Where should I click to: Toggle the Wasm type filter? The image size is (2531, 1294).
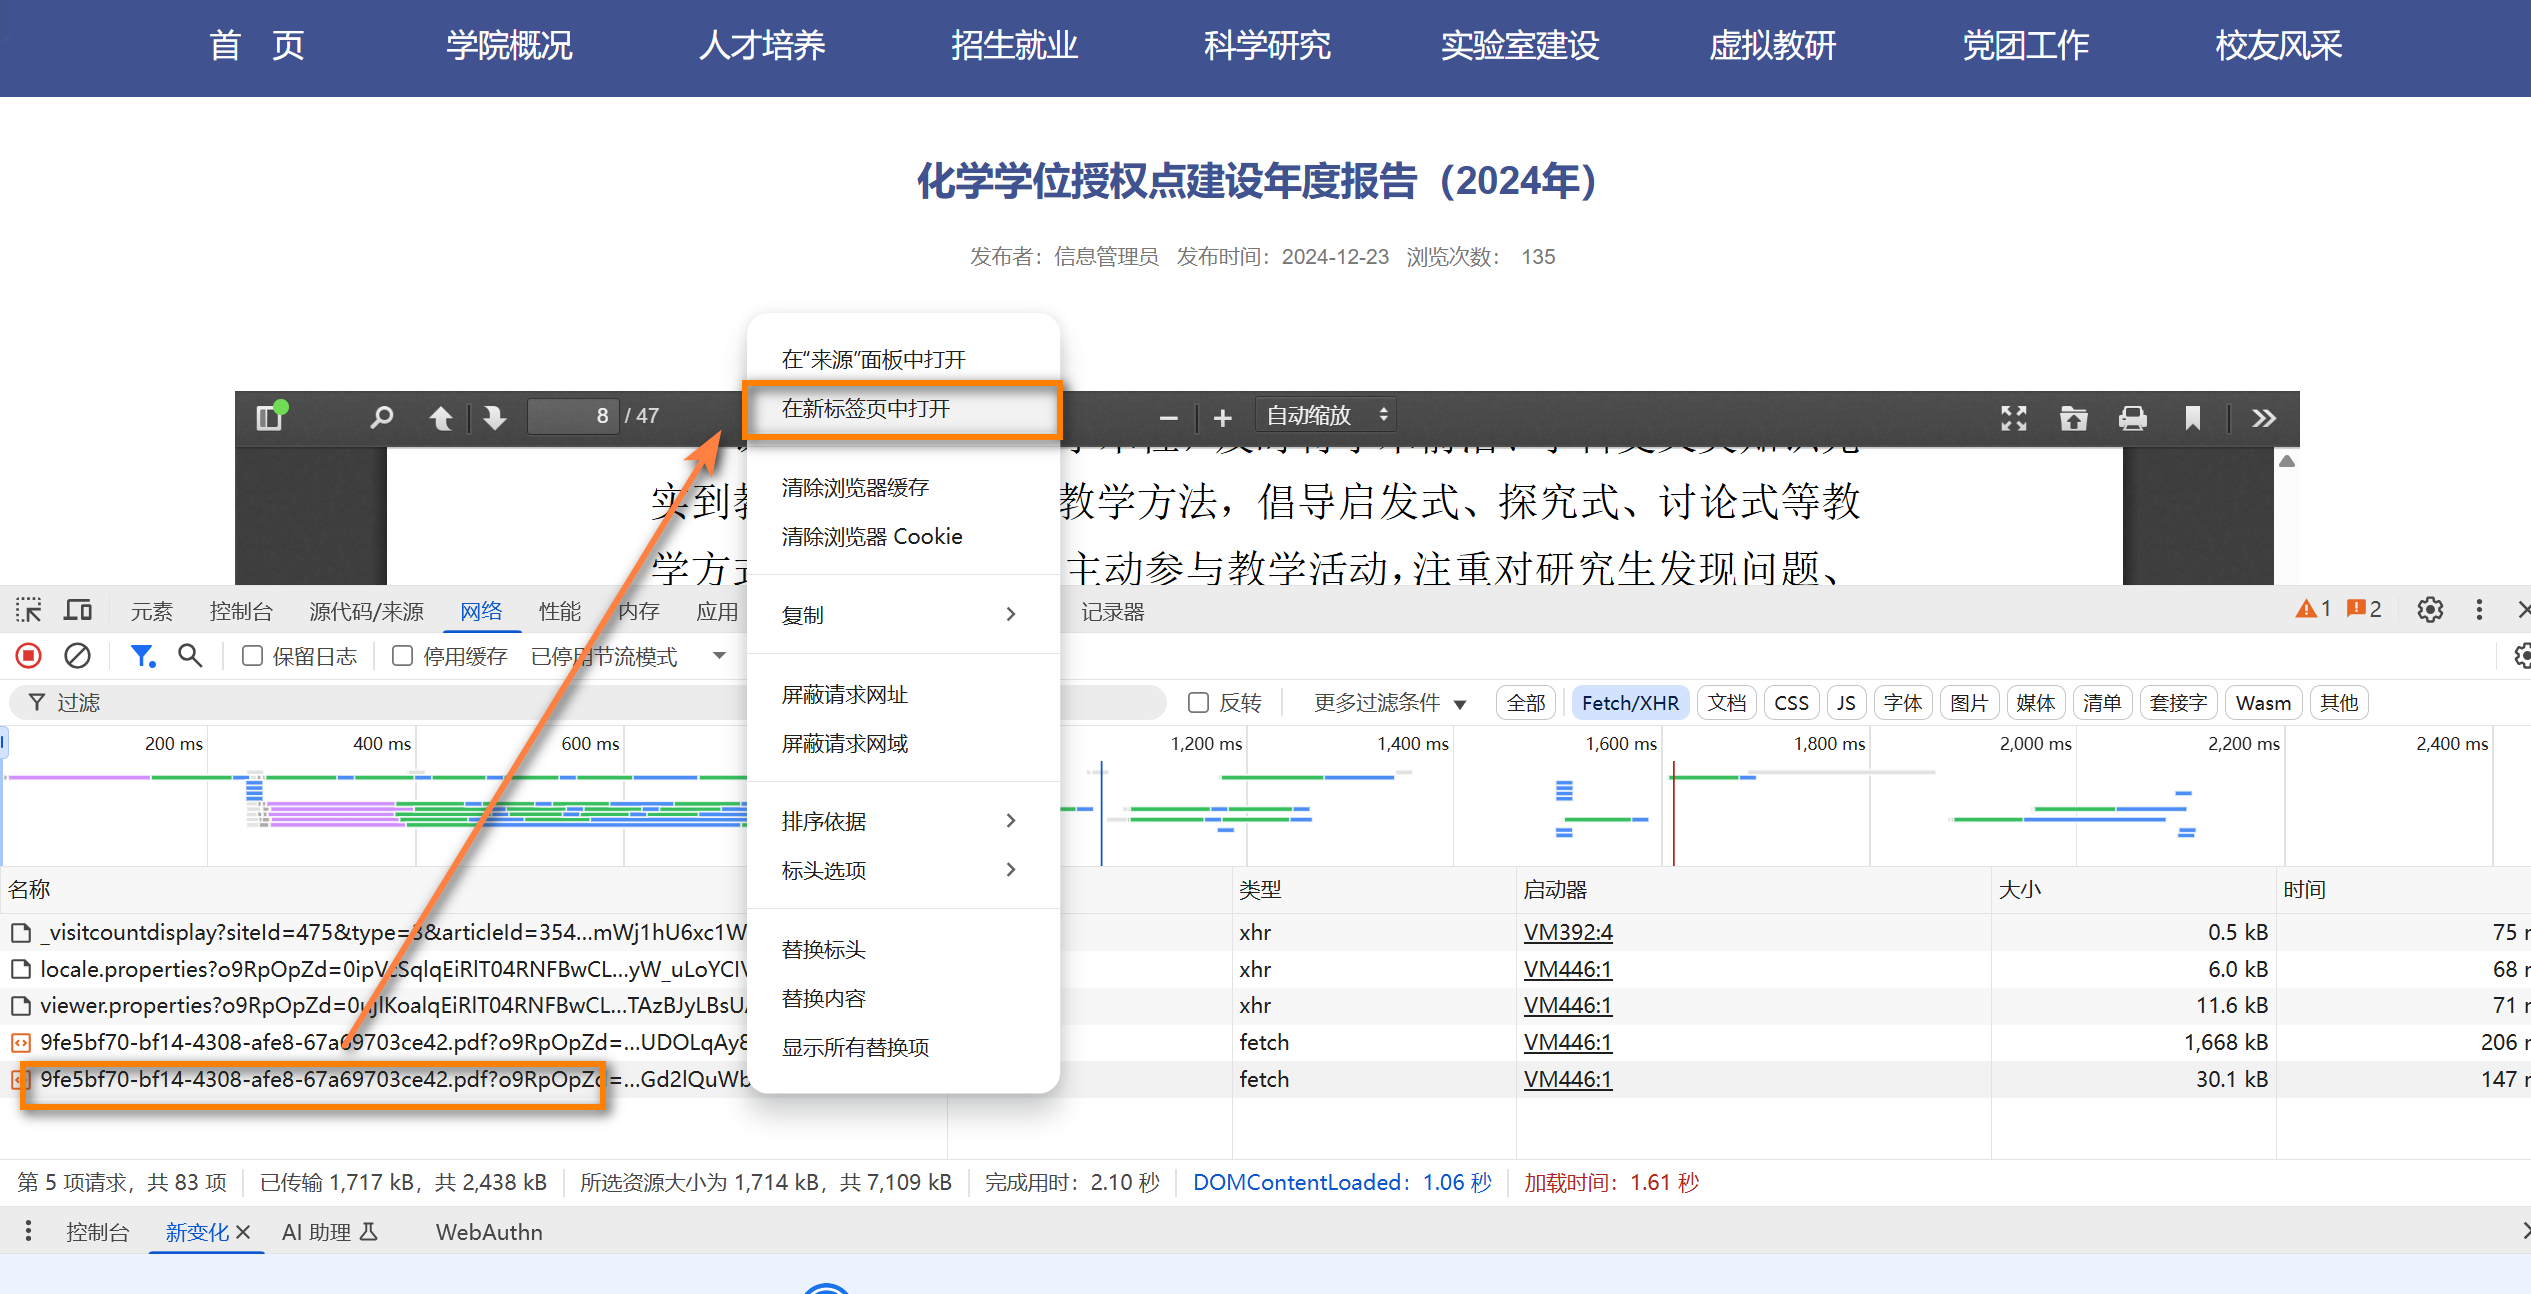point(2263,703)
